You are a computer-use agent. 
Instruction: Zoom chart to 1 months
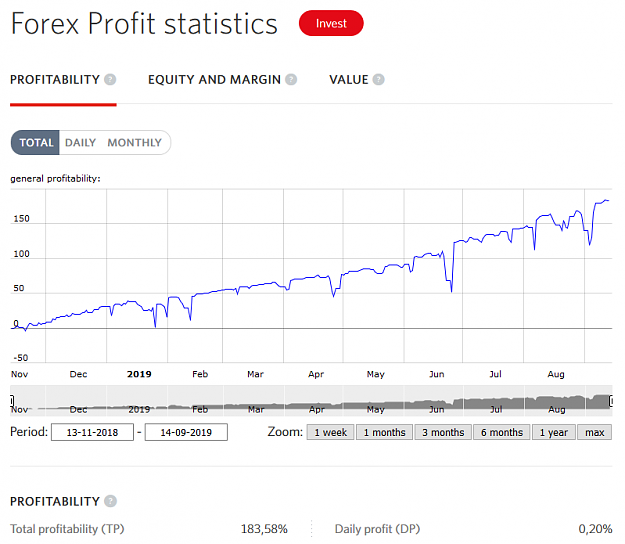tap(384, 432)
